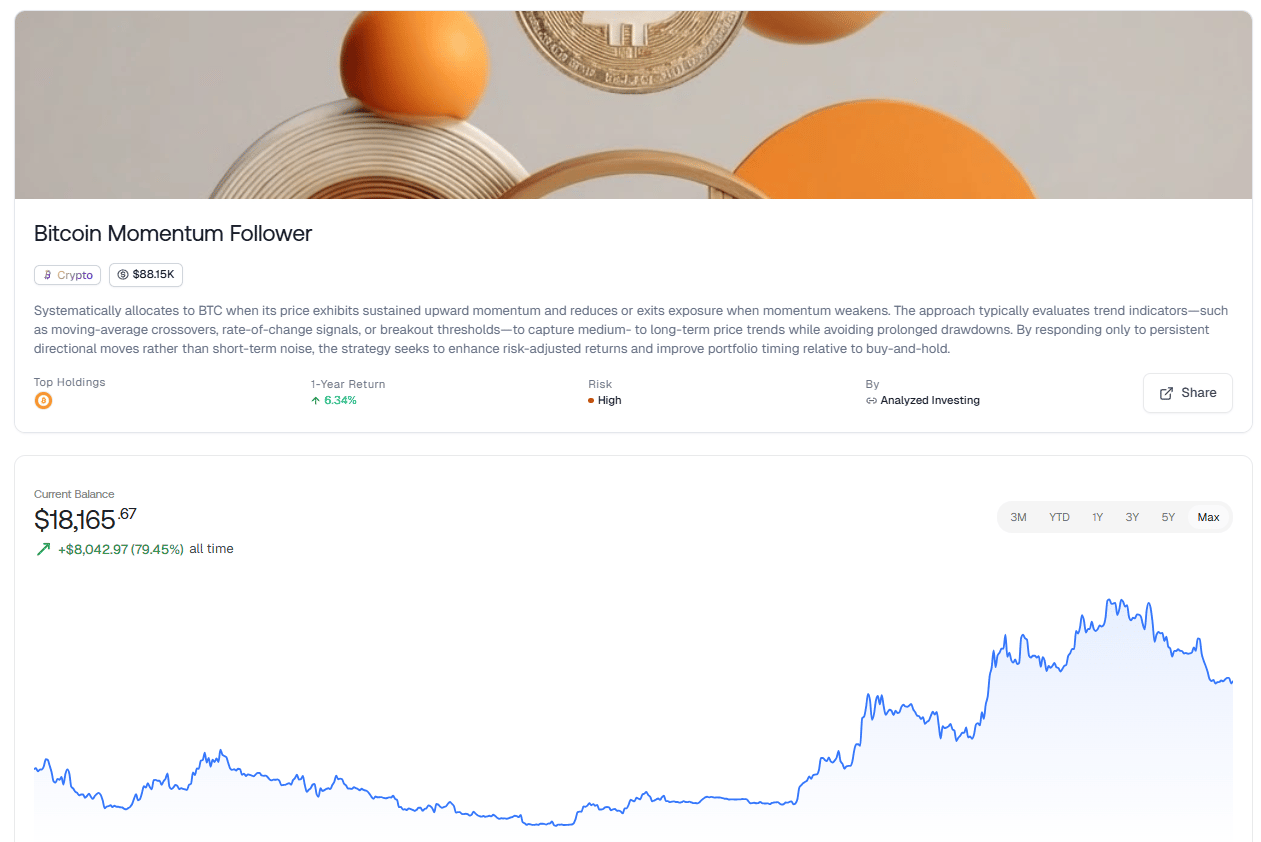Screen dimensions: 1261x842
Task: Click the Share button
Action: tap(1188, 393)
